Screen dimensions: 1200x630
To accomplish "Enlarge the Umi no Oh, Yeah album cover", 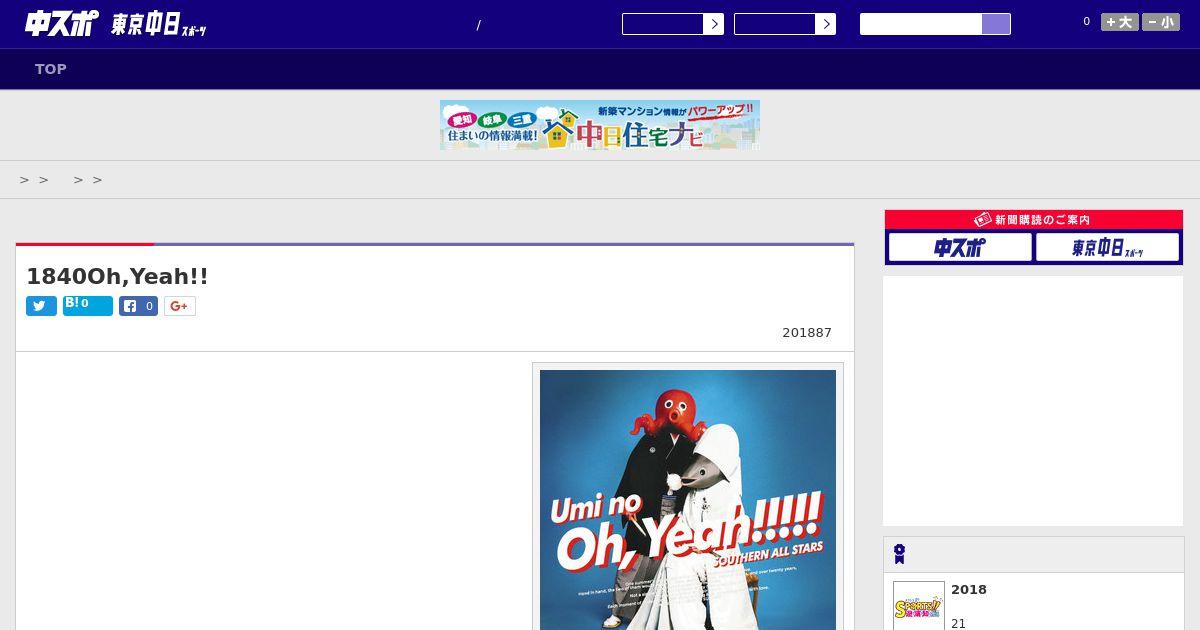I will pyautogui.click(x=688, y=500).
